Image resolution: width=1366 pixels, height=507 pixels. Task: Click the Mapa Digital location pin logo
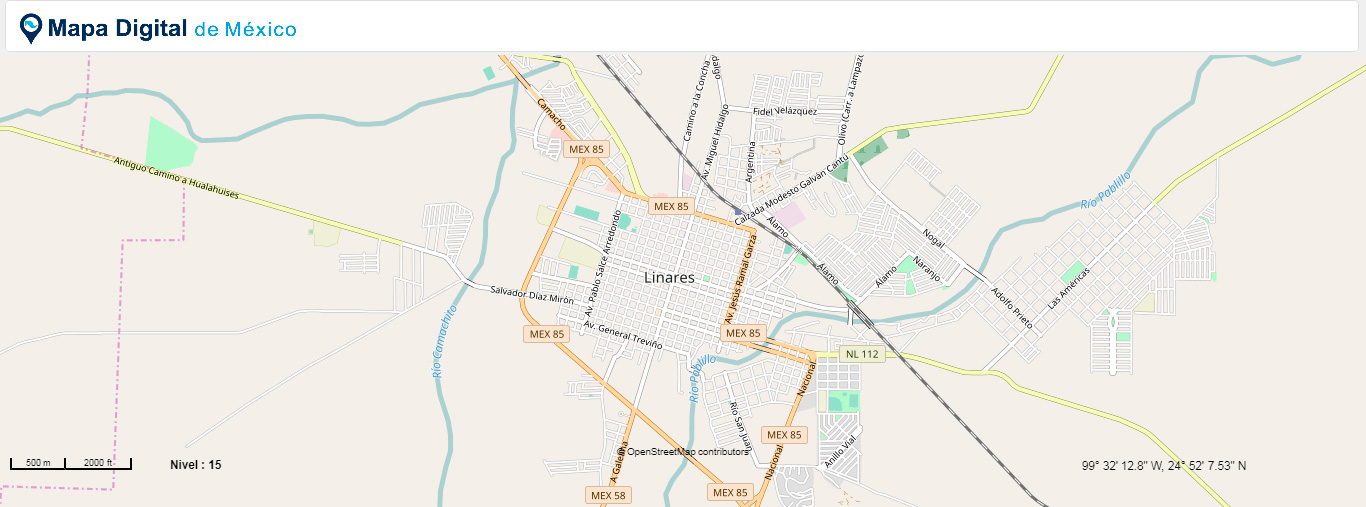coord(32,28)
